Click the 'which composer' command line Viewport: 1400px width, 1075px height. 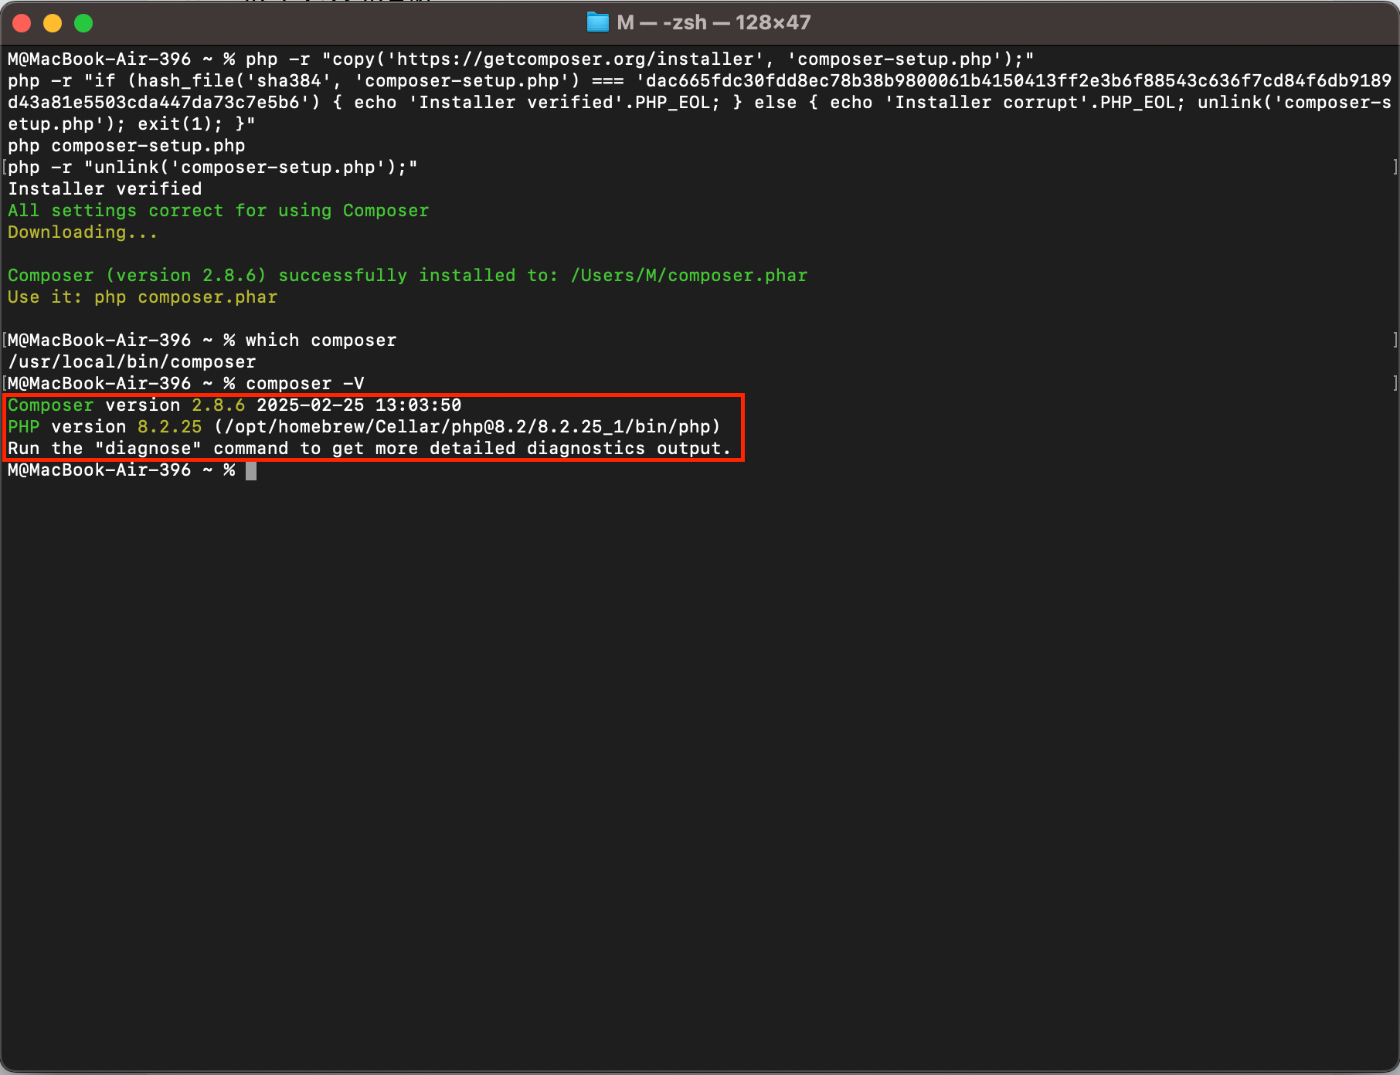point(202,340)
